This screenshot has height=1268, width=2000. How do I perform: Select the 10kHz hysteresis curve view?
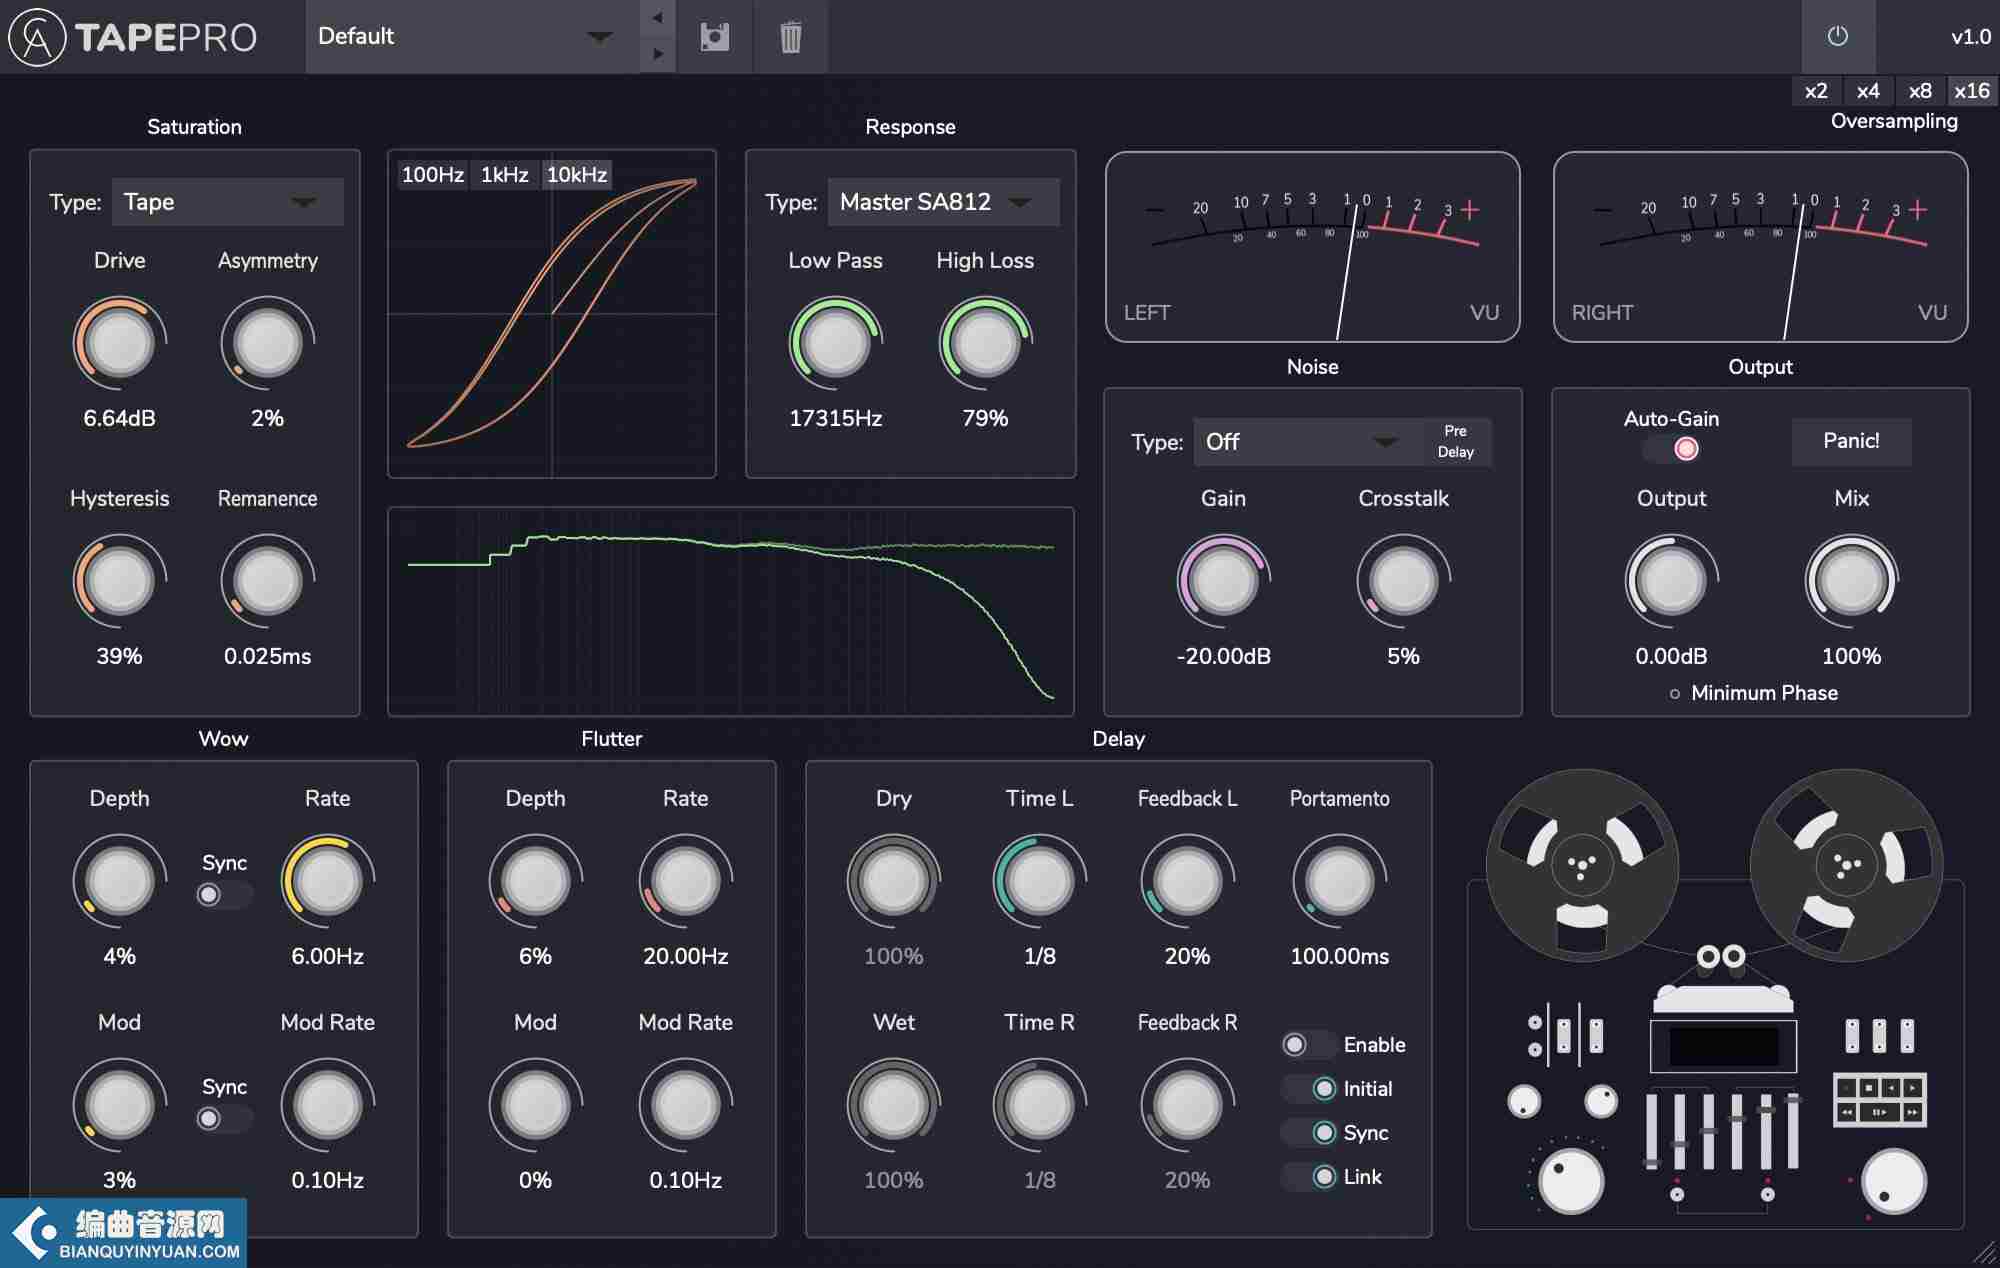(577, 175)
